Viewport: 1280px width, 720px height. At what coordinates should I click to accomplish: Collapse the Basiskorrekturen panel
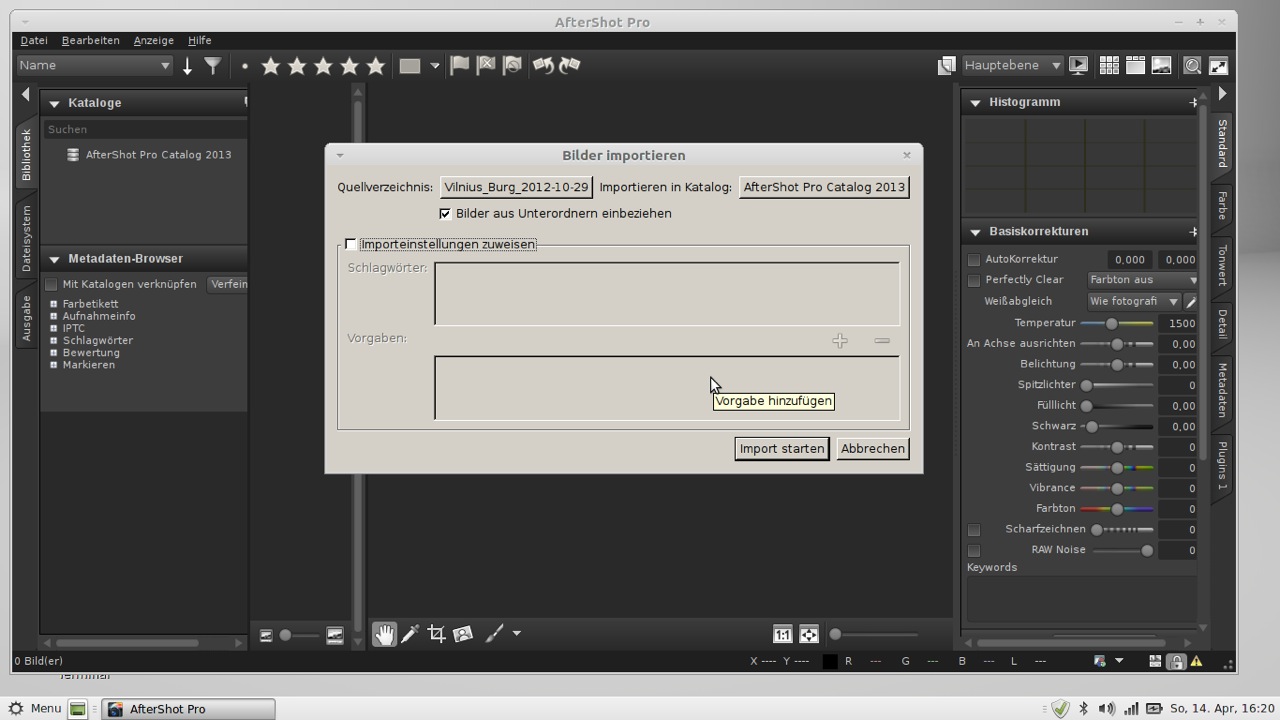pos(975,232)
